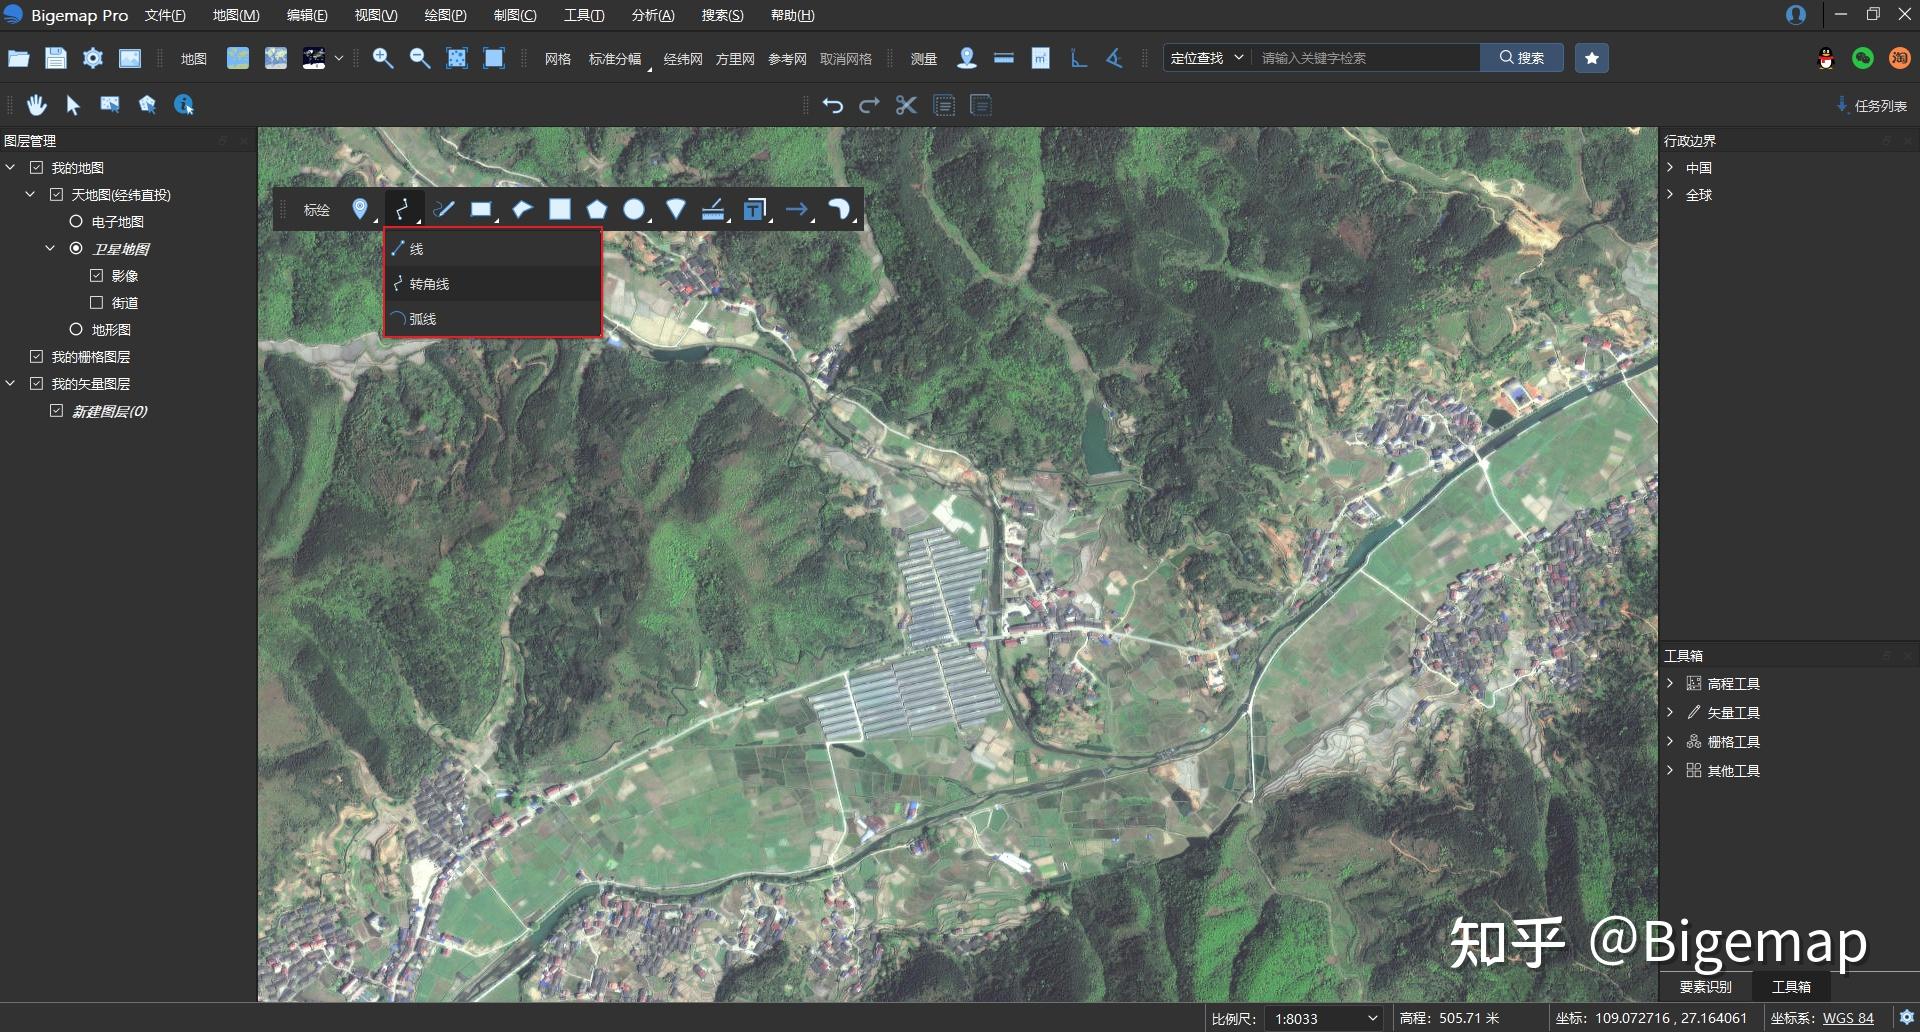
Task: Click 取消网格 to remove the grid
Action: click(x=845, y=58)
